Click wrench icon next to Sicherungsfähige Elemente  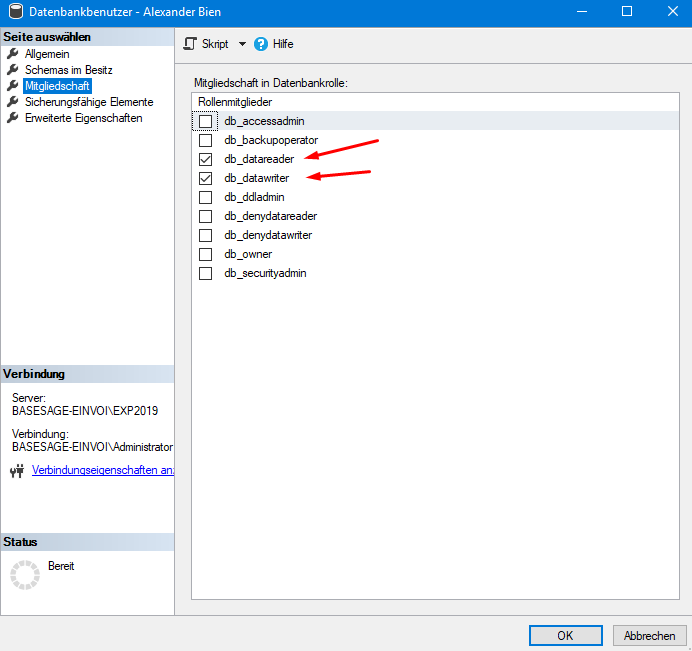[13, 102]
